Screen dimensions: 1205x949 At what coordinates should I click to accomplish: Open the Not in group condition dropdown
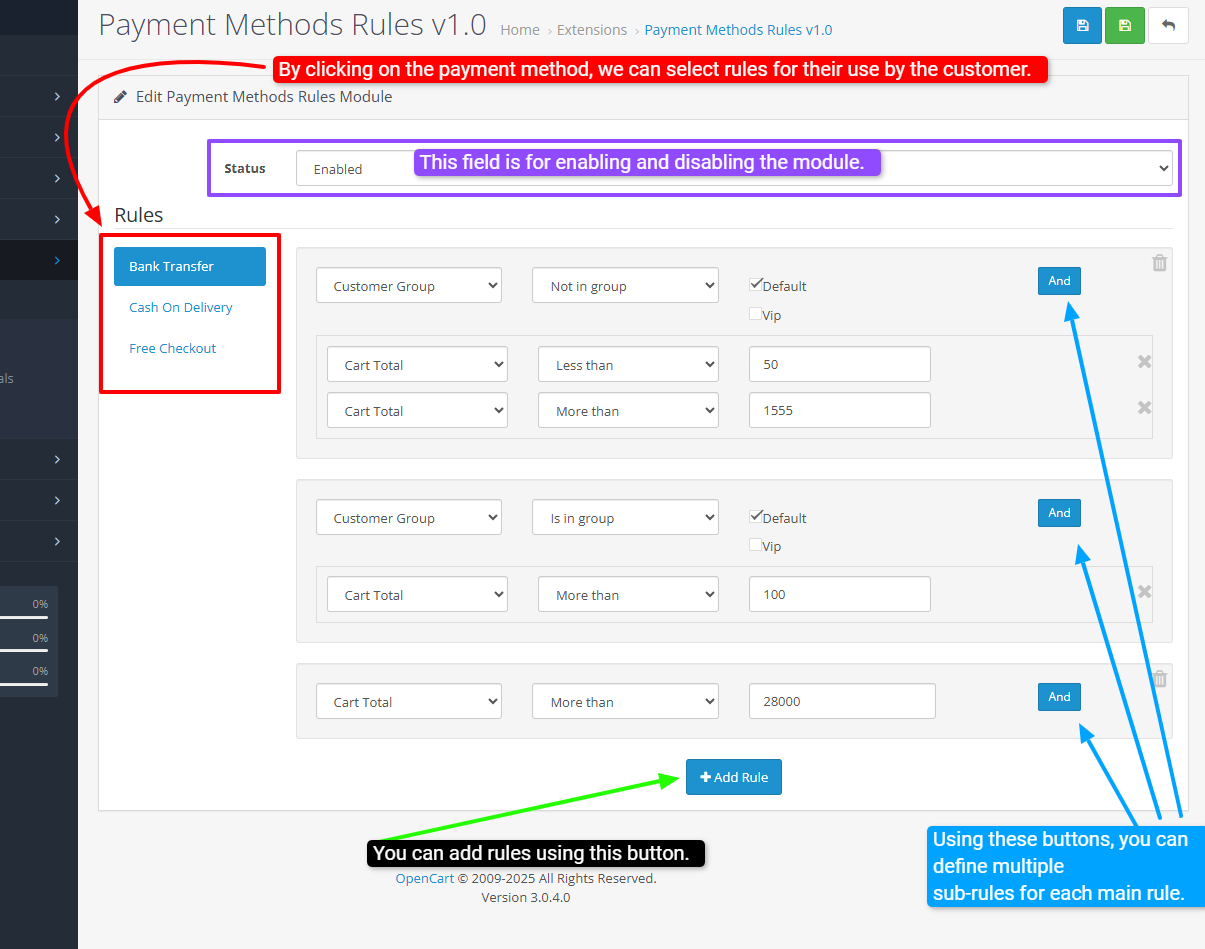click(x=625, y=286)
